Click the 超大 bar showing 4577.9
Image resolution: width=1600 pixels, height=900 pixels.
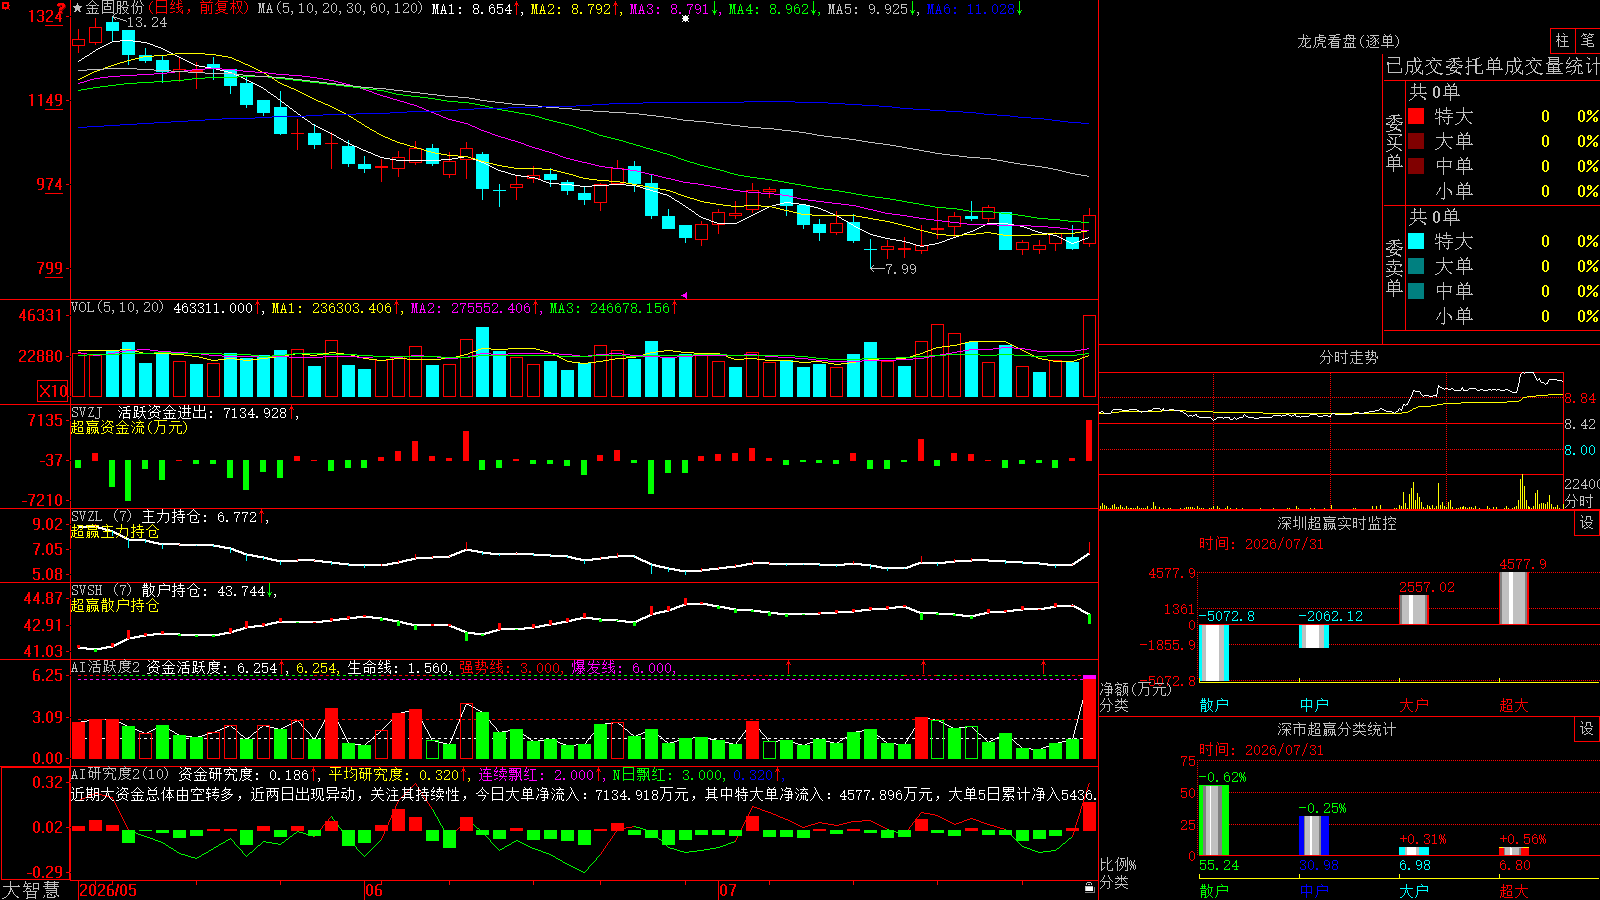[1514, 598]
